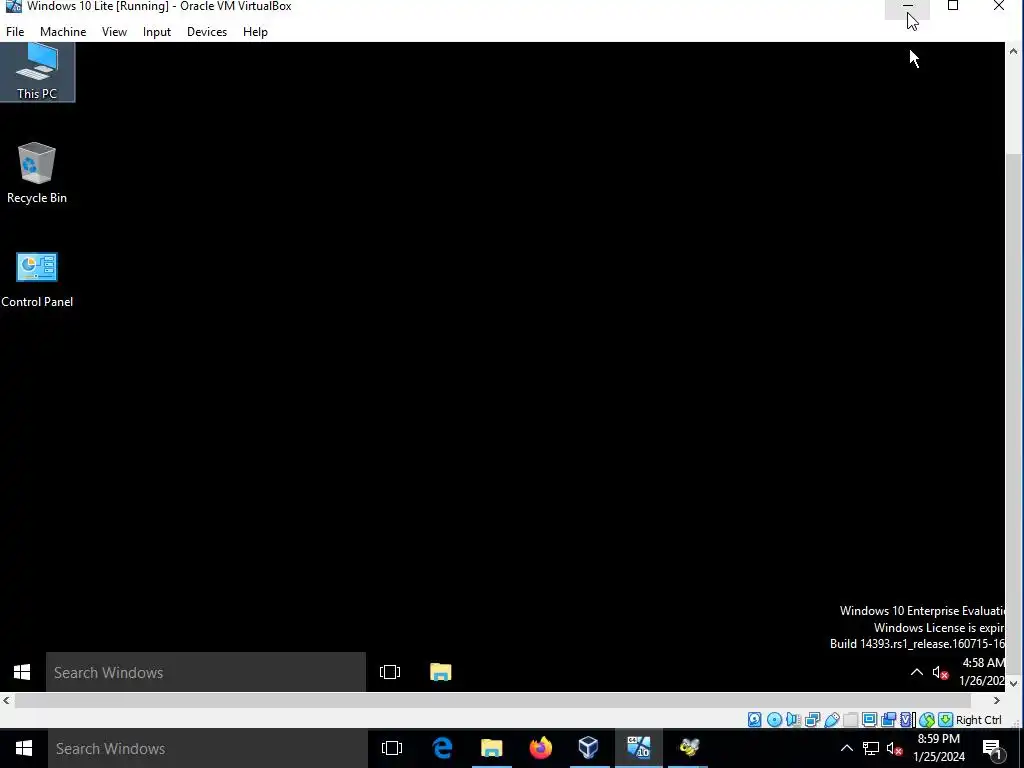Viewport: 1024px width, 768px height.
Task: Close the VirtualBox window
Action: 999,7
